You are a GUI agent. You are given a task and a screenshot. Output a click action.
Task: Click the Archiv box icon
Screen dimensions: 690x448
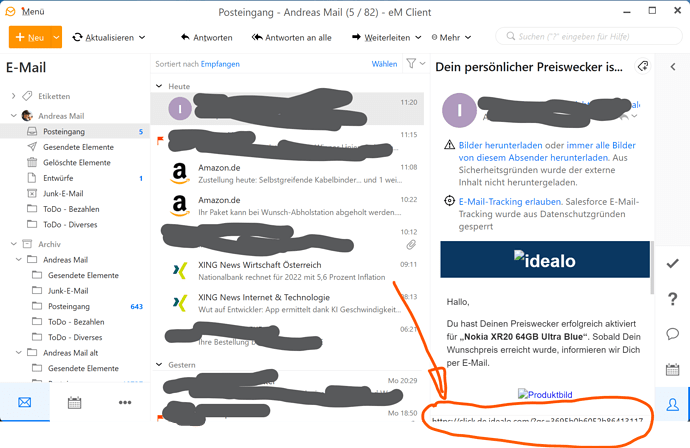[27, 244]
